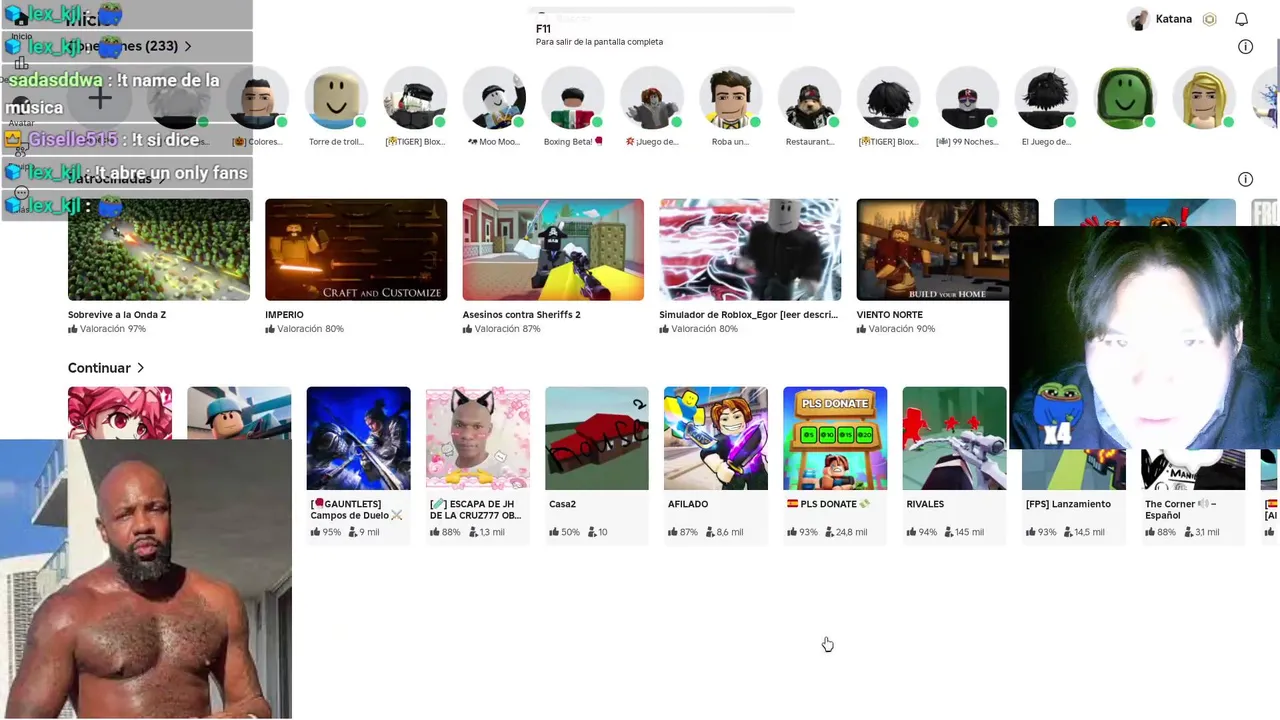Click the Sobrevive a la Onda Z title
Screen dimensions: 1280x720
tap(117, 315)
